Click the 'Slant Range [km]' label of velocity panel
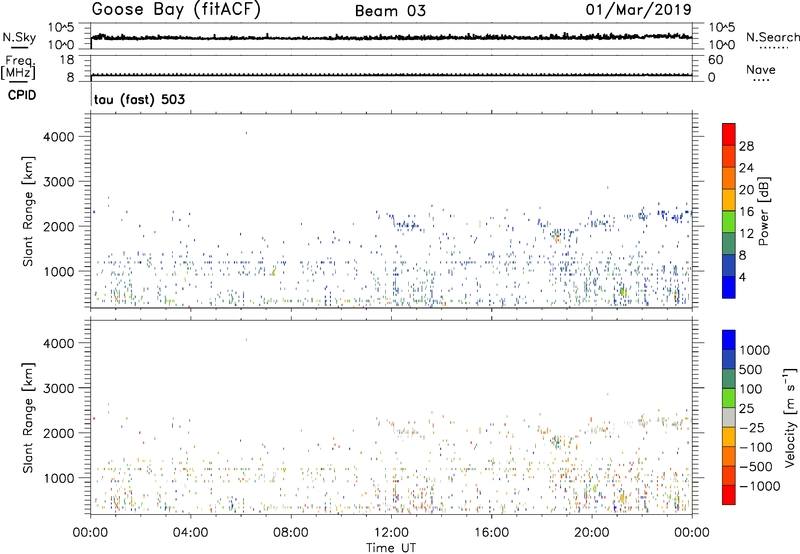 28,417
